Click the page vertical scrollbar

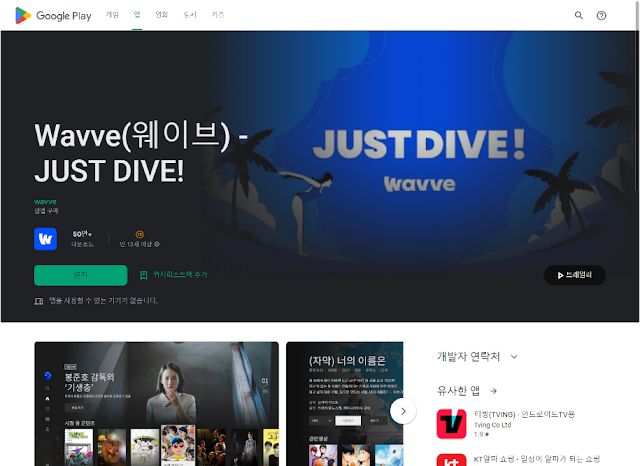pyautogui.click(x=638, y=94)
